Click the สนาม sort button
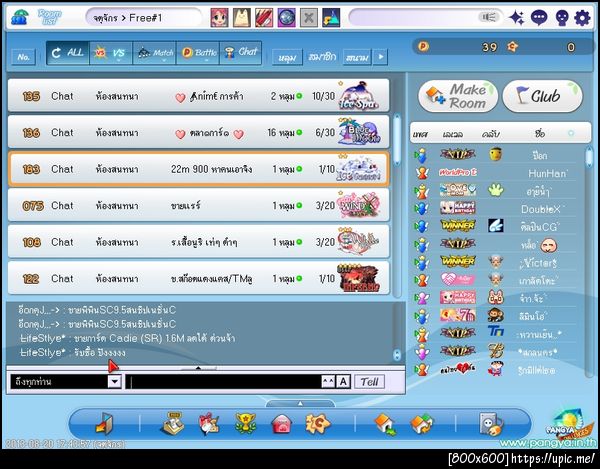Screen dimensions: 600x469 pos(357,57)
